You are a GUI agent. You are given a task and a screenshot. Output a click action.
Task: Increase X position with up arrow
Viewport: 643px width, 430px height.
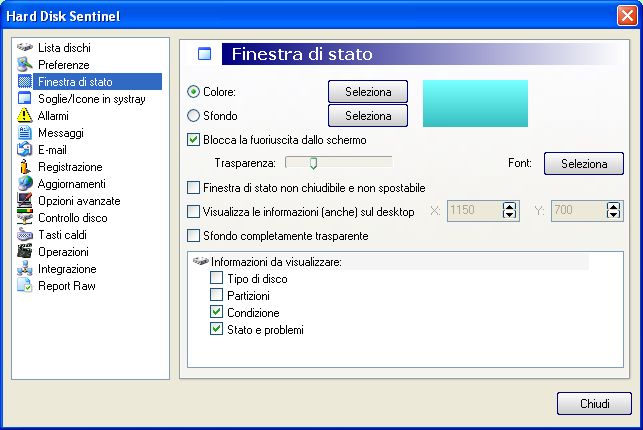tap(509, 207)
